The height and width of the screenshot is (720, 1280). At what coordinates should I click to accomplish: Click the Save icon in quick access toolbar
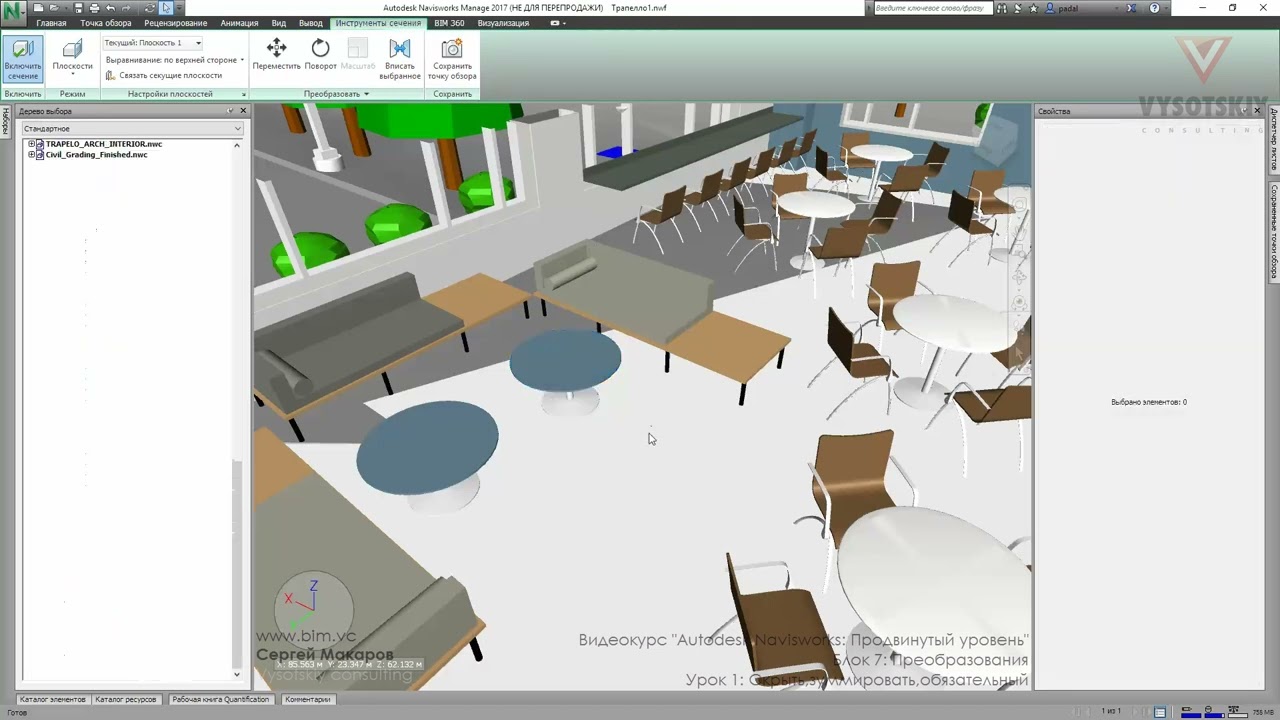[x=79, y=8]
